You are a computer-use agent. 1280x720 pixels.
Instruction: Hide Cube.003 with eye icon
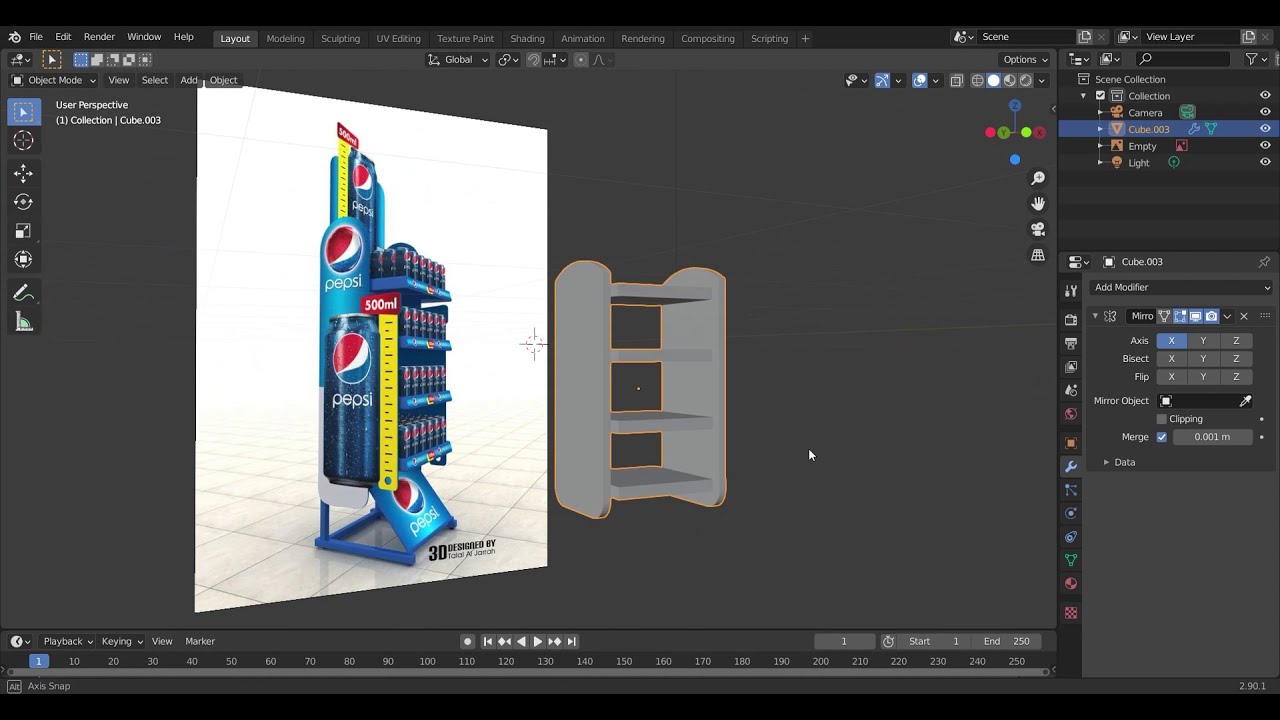tap(1265, 129)
